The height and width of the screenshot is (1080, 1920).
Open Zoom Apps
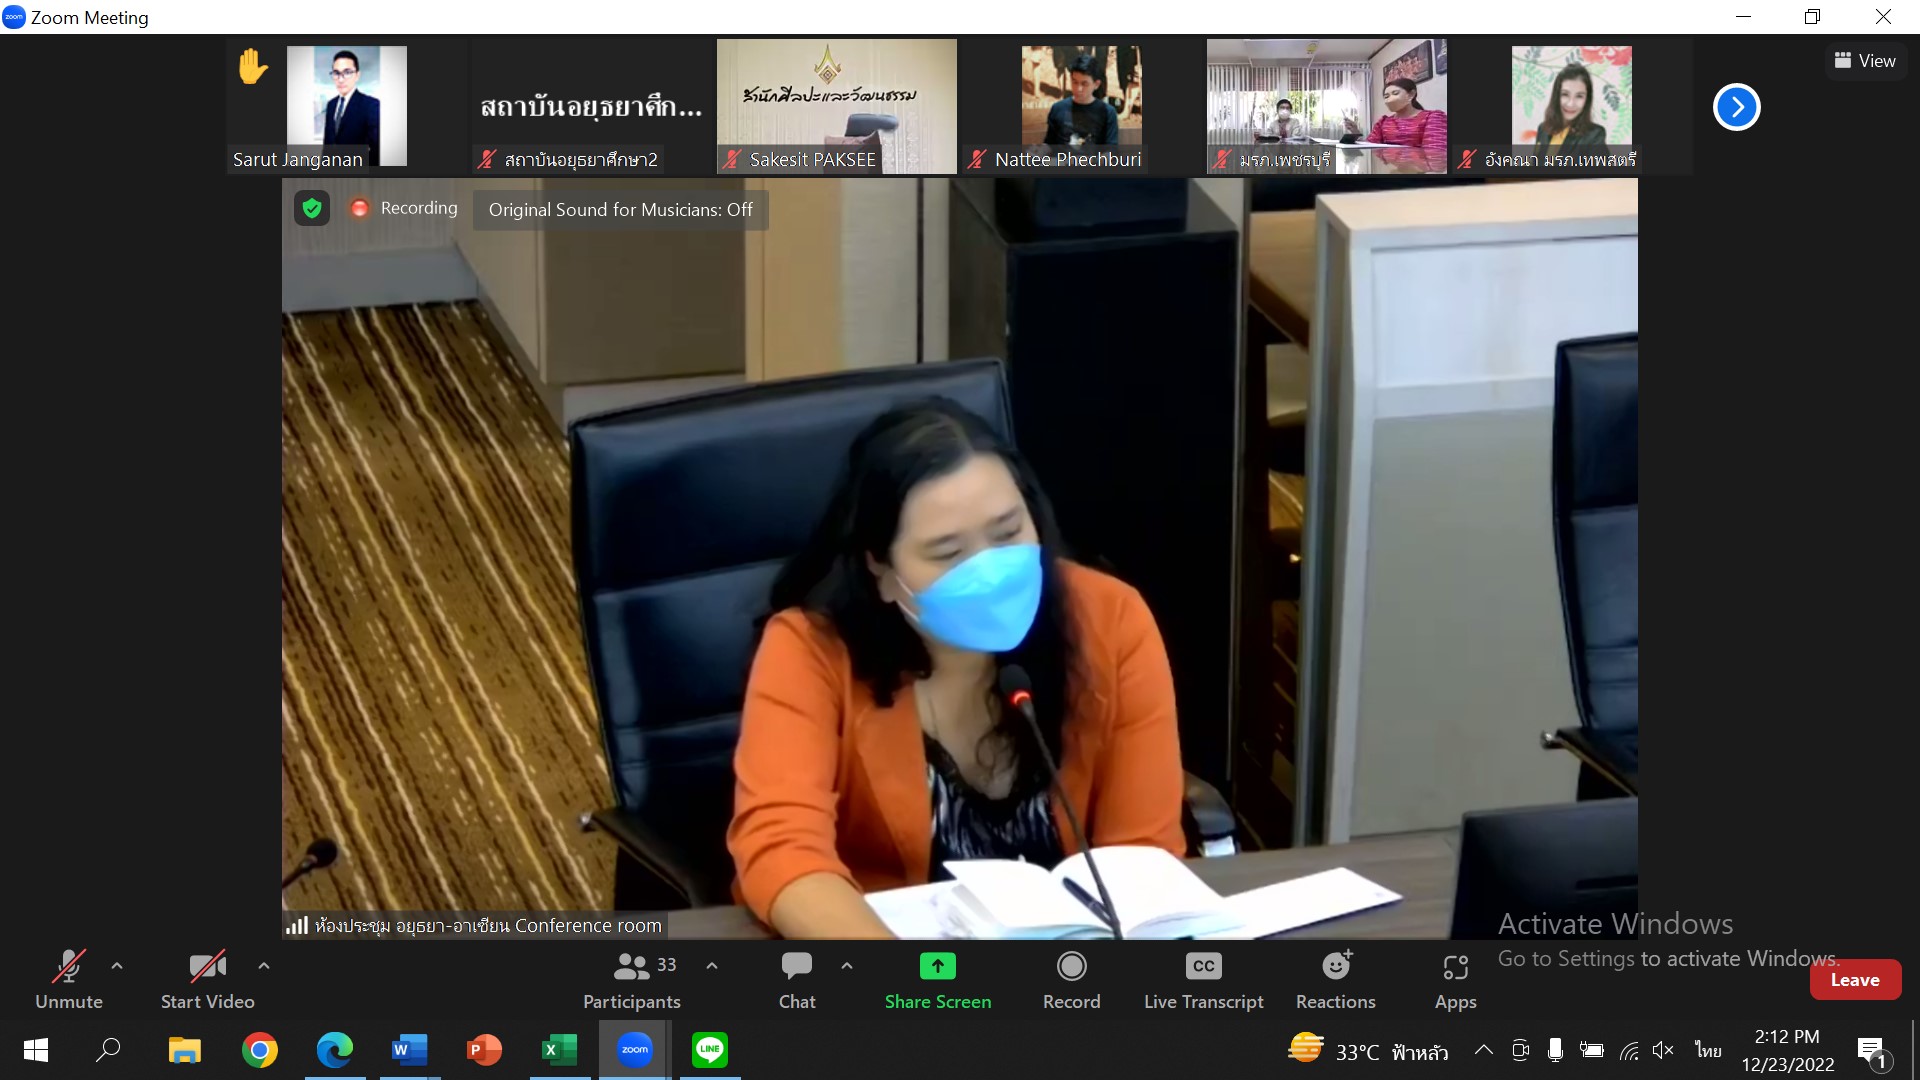point(1455,980)
